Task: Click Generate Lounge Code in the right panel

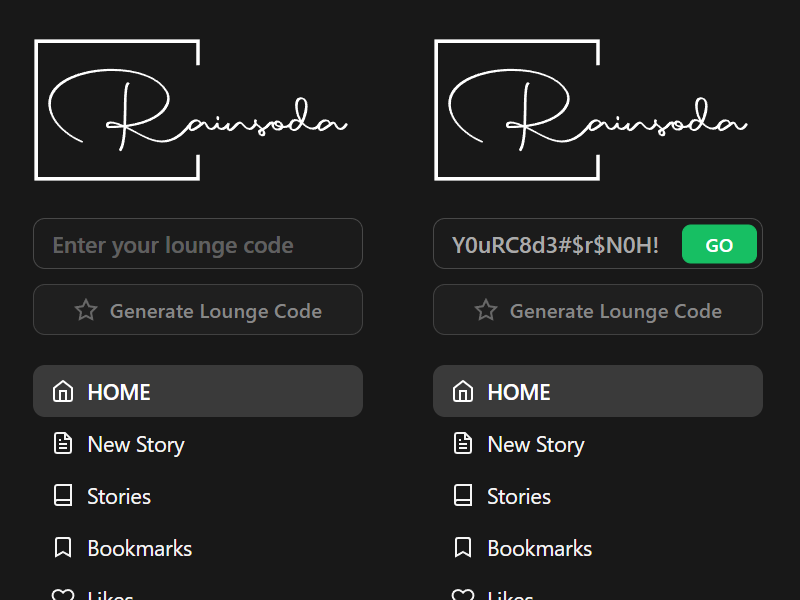Action: pos(597,310)
